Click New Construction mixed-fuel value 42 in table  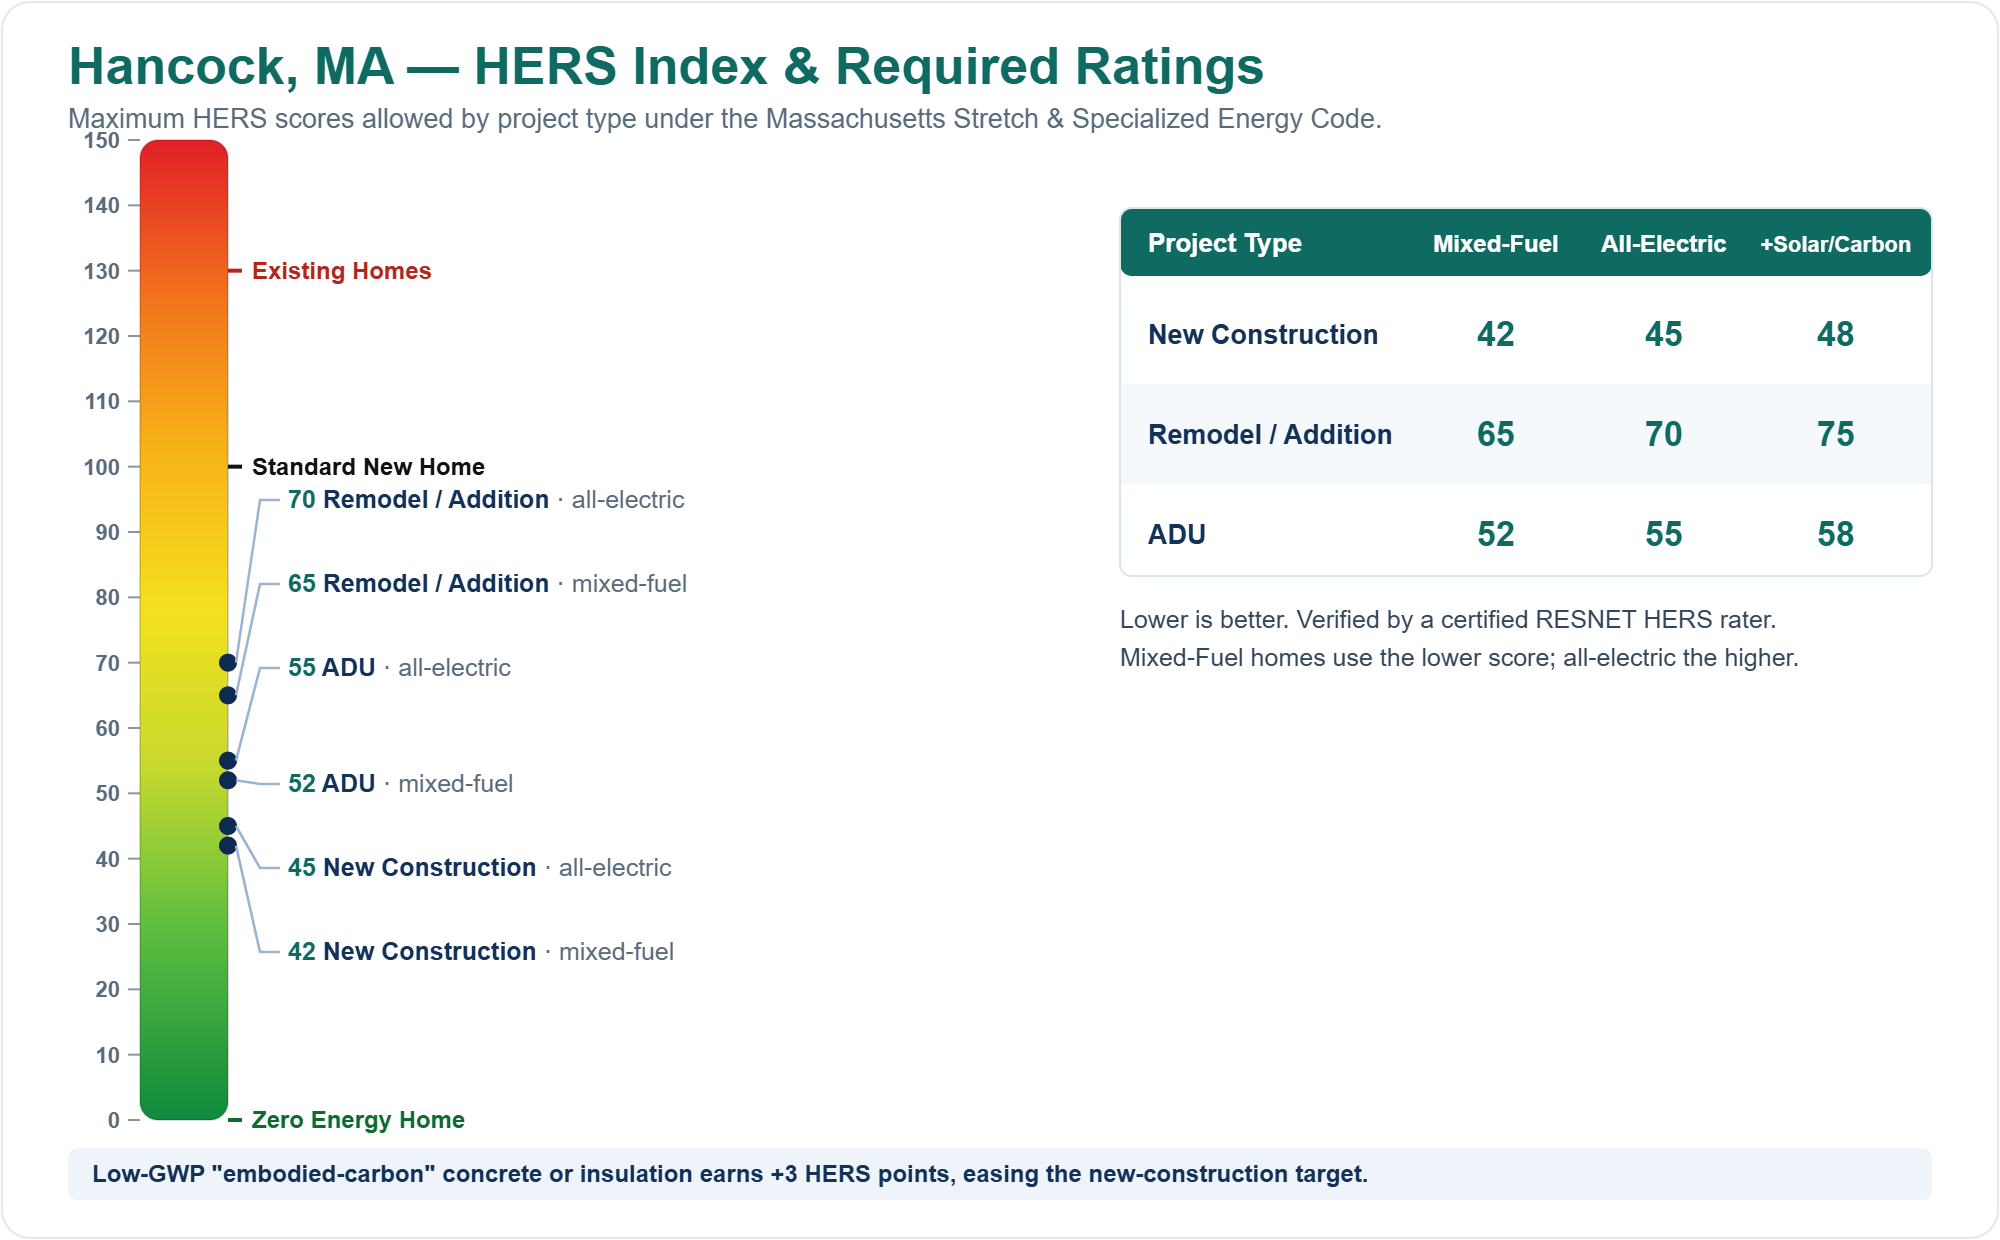pos(1495,334)
